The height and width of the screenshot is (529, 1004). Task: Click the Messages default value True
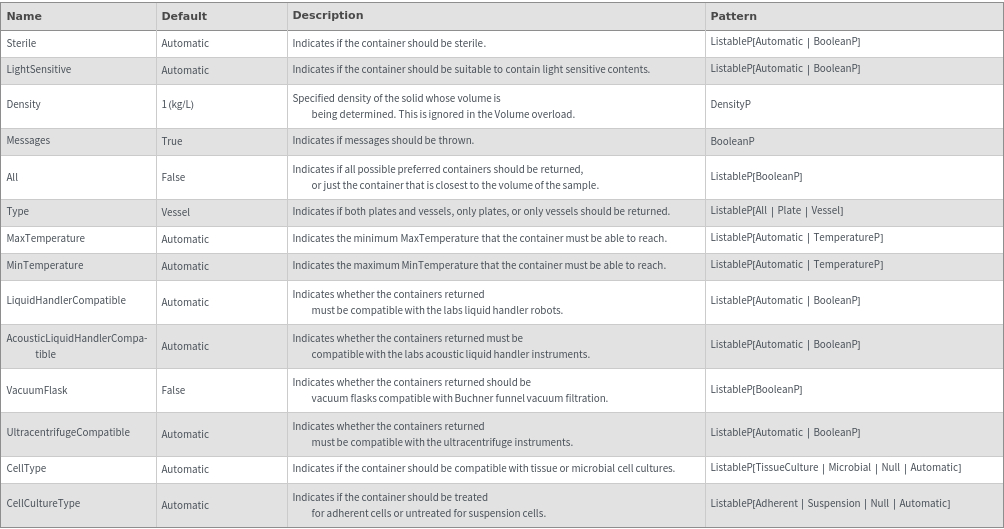(172, 142)
